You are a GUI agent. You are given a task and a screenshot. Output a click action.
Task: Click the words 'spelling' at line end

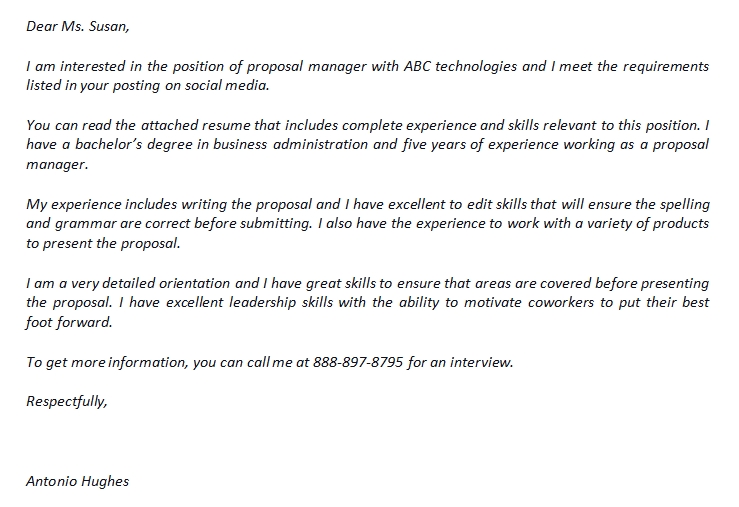click(685, 204)
